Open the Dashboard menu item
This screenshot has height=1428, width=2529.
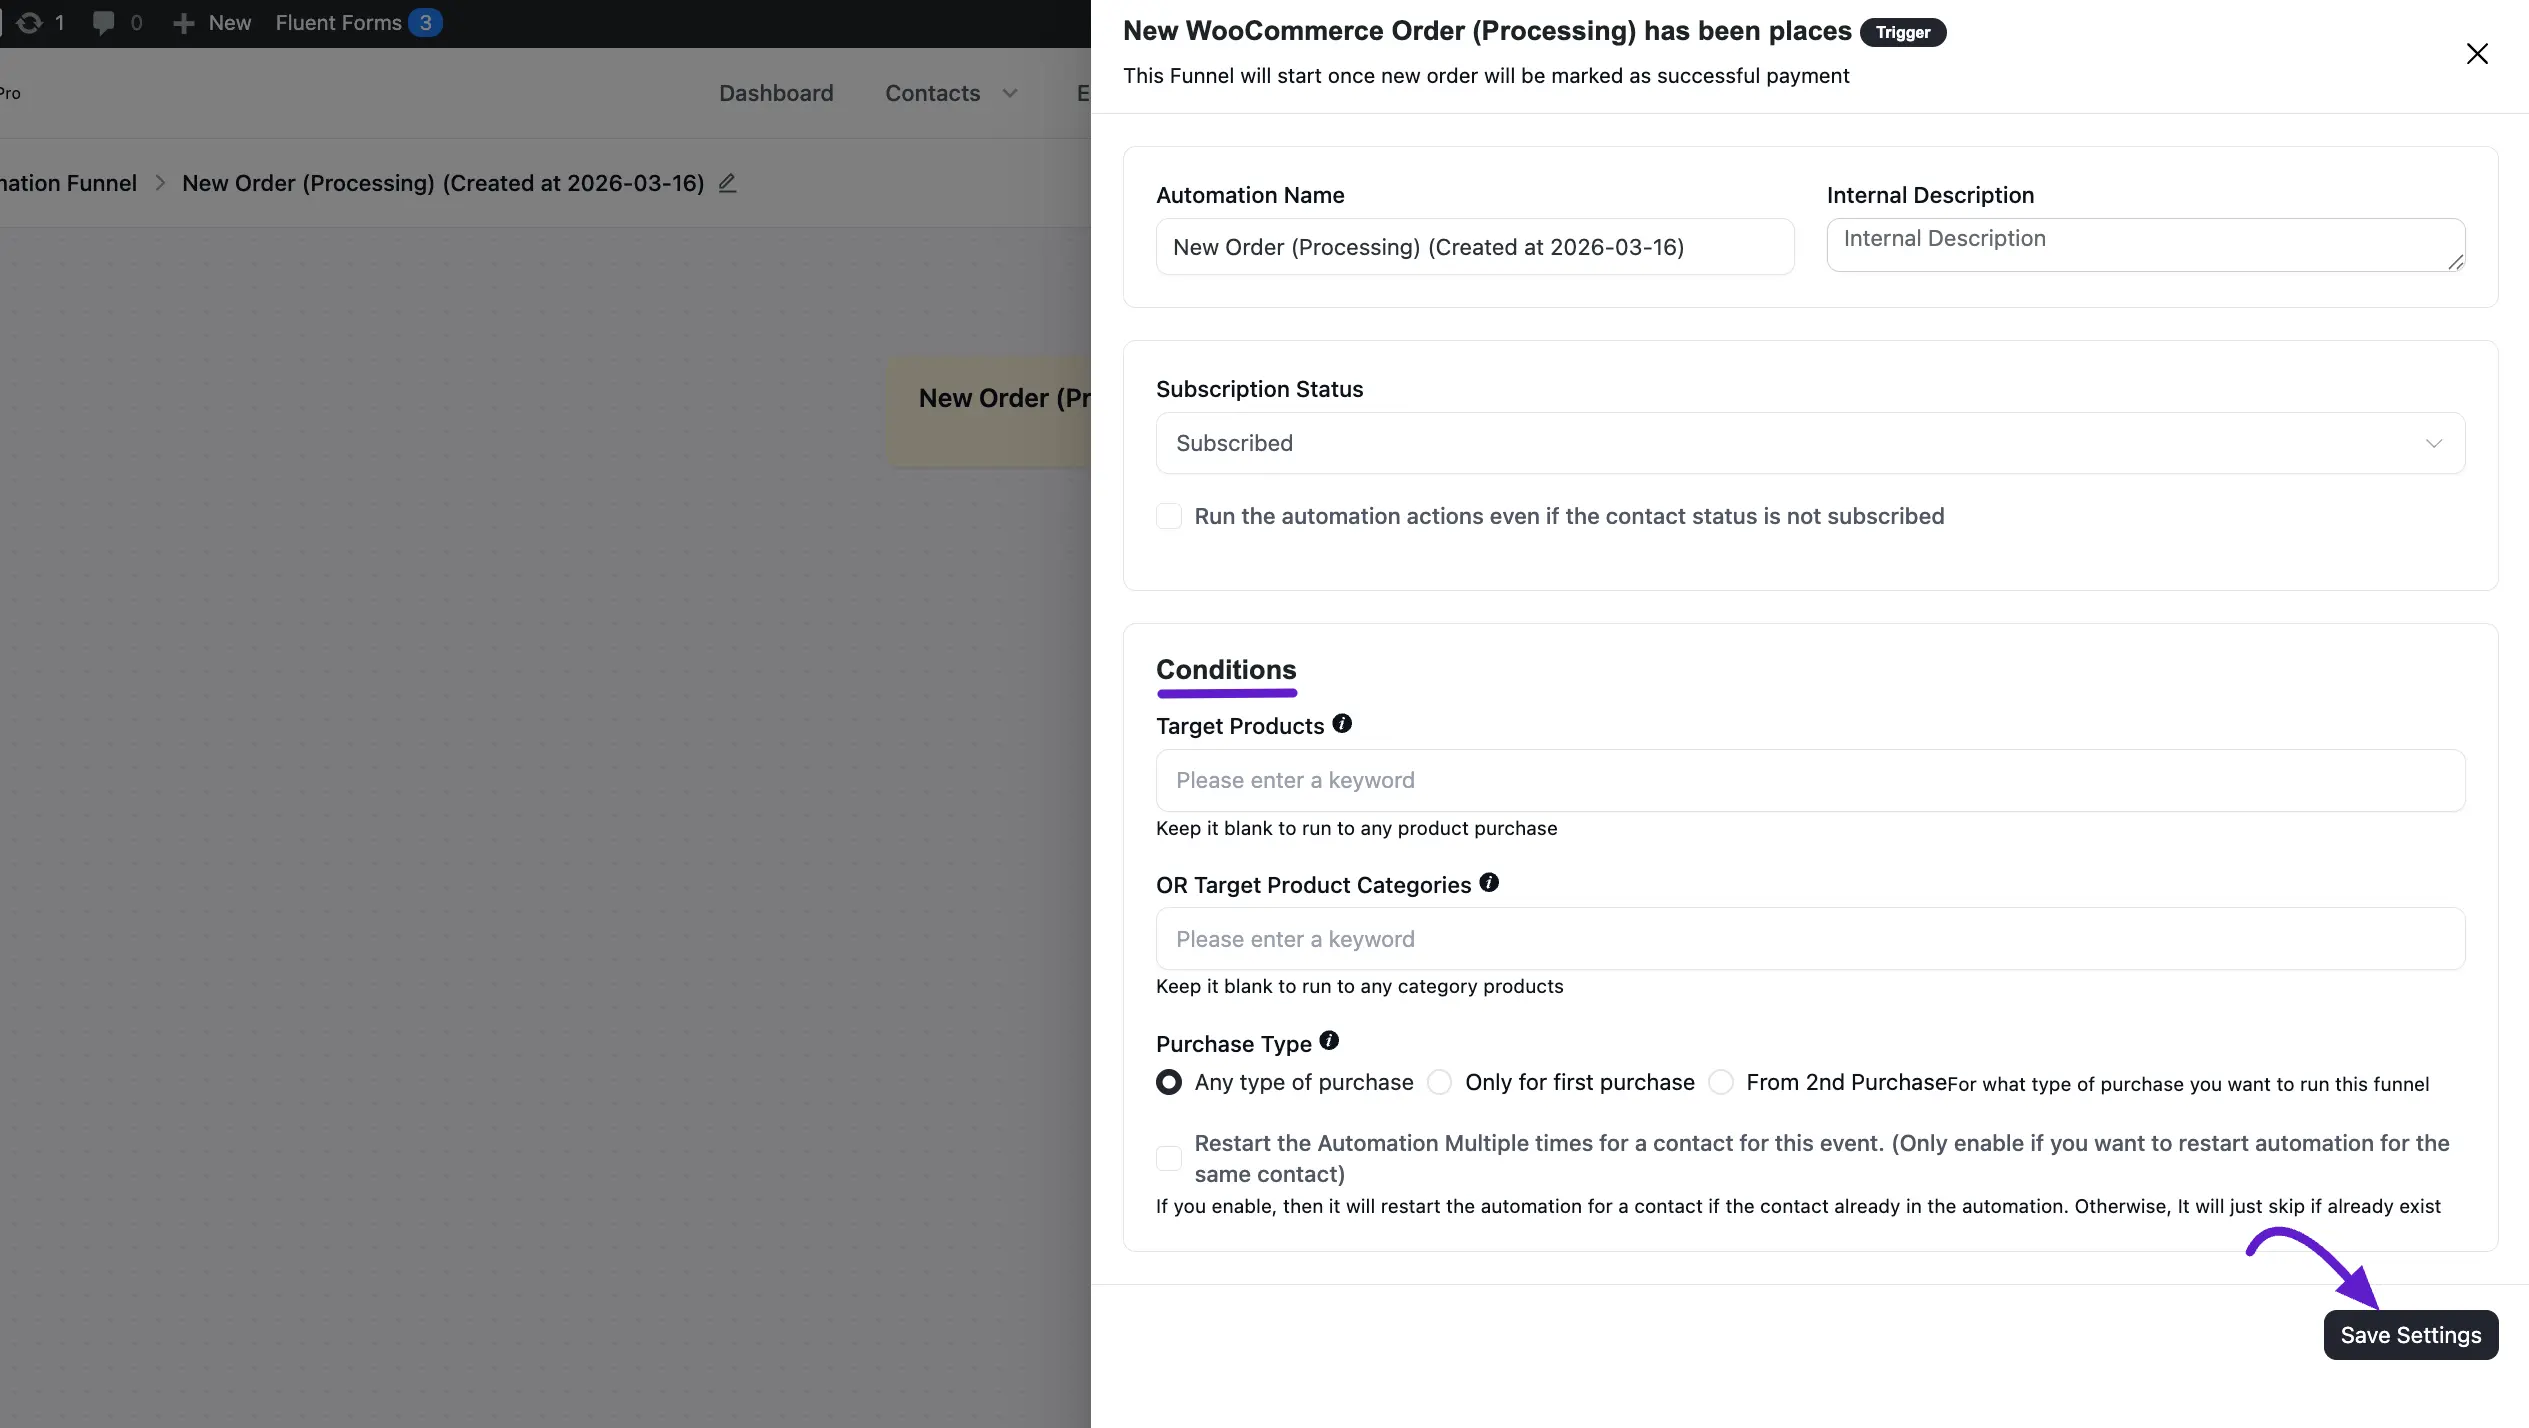click(776, 93)
